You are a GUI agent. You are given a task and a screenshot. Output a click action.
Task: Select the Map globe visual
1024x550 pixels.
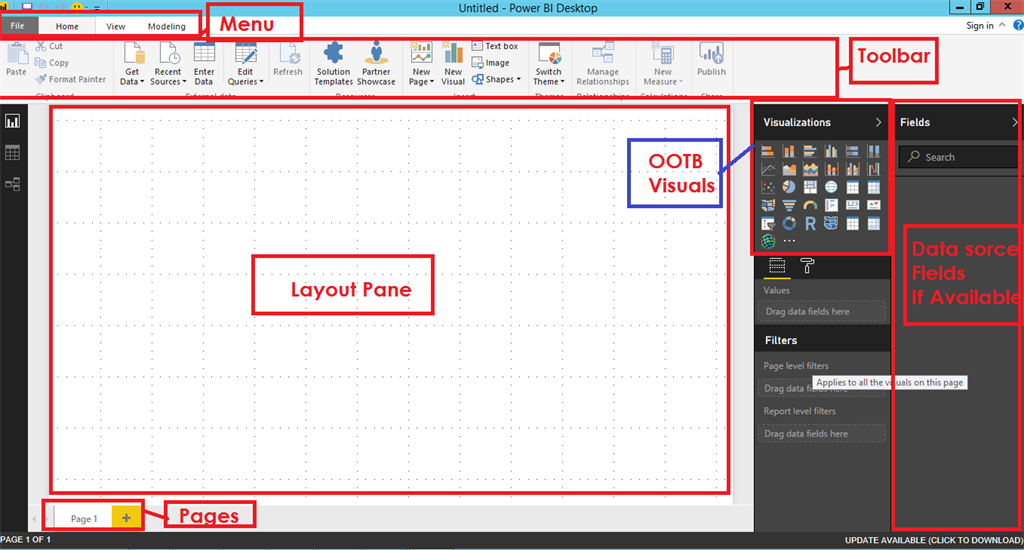[x=831, y=187]
